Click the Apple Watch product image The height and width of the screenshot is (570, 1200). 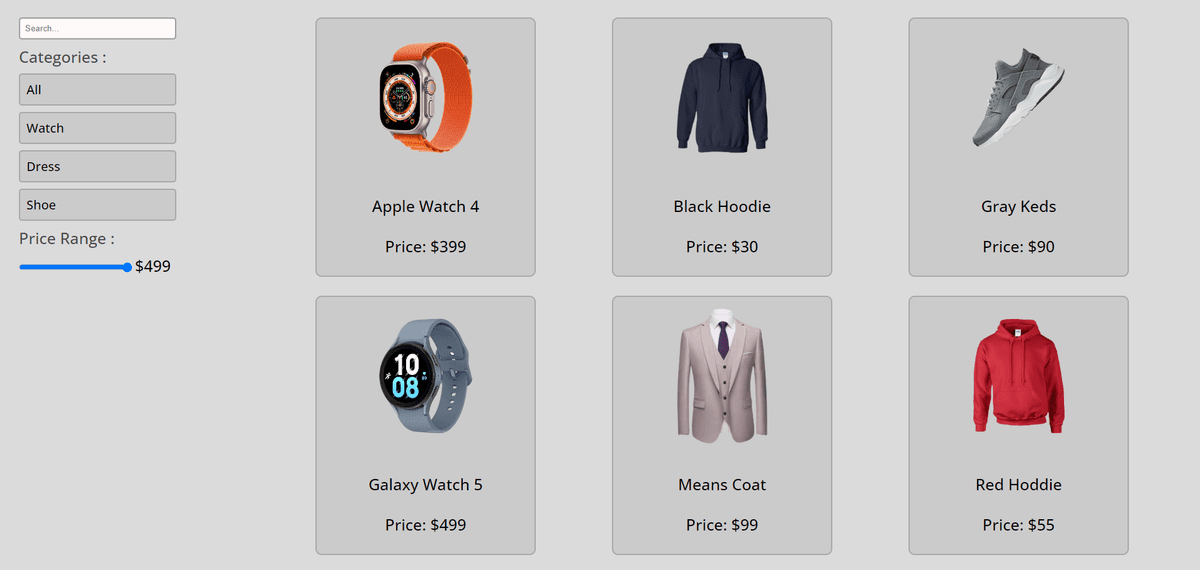tap(426, 98)
